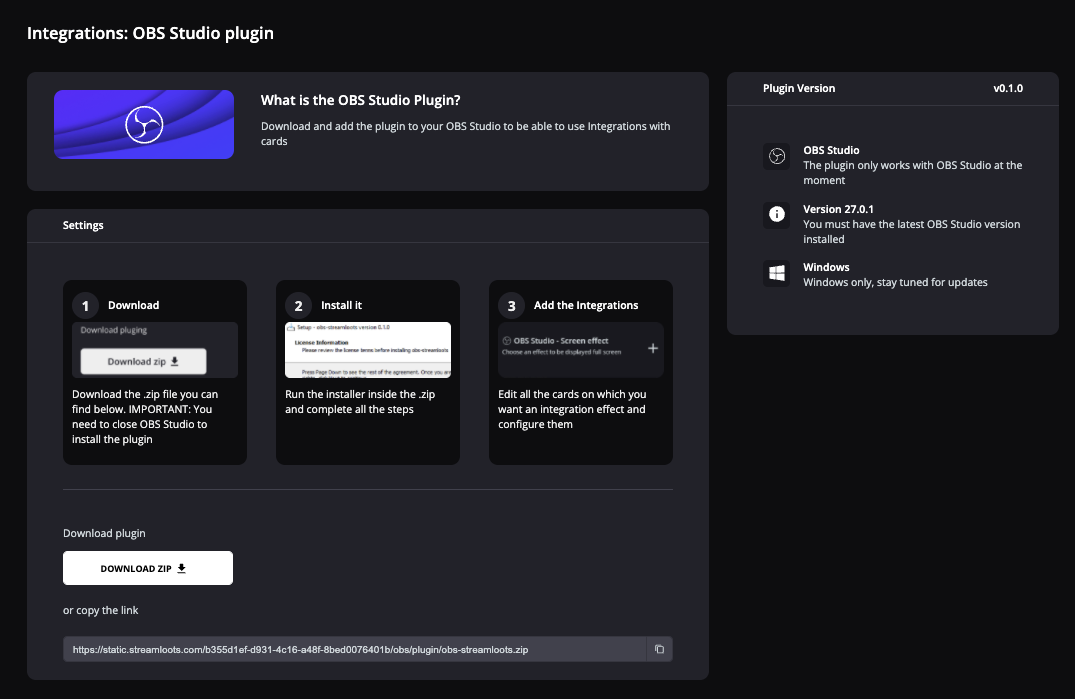Image resolution: width=1075 pixels, height=699 pixels.
Task: Click the 'Add the Integrations' step title
Action: [585, 306]
